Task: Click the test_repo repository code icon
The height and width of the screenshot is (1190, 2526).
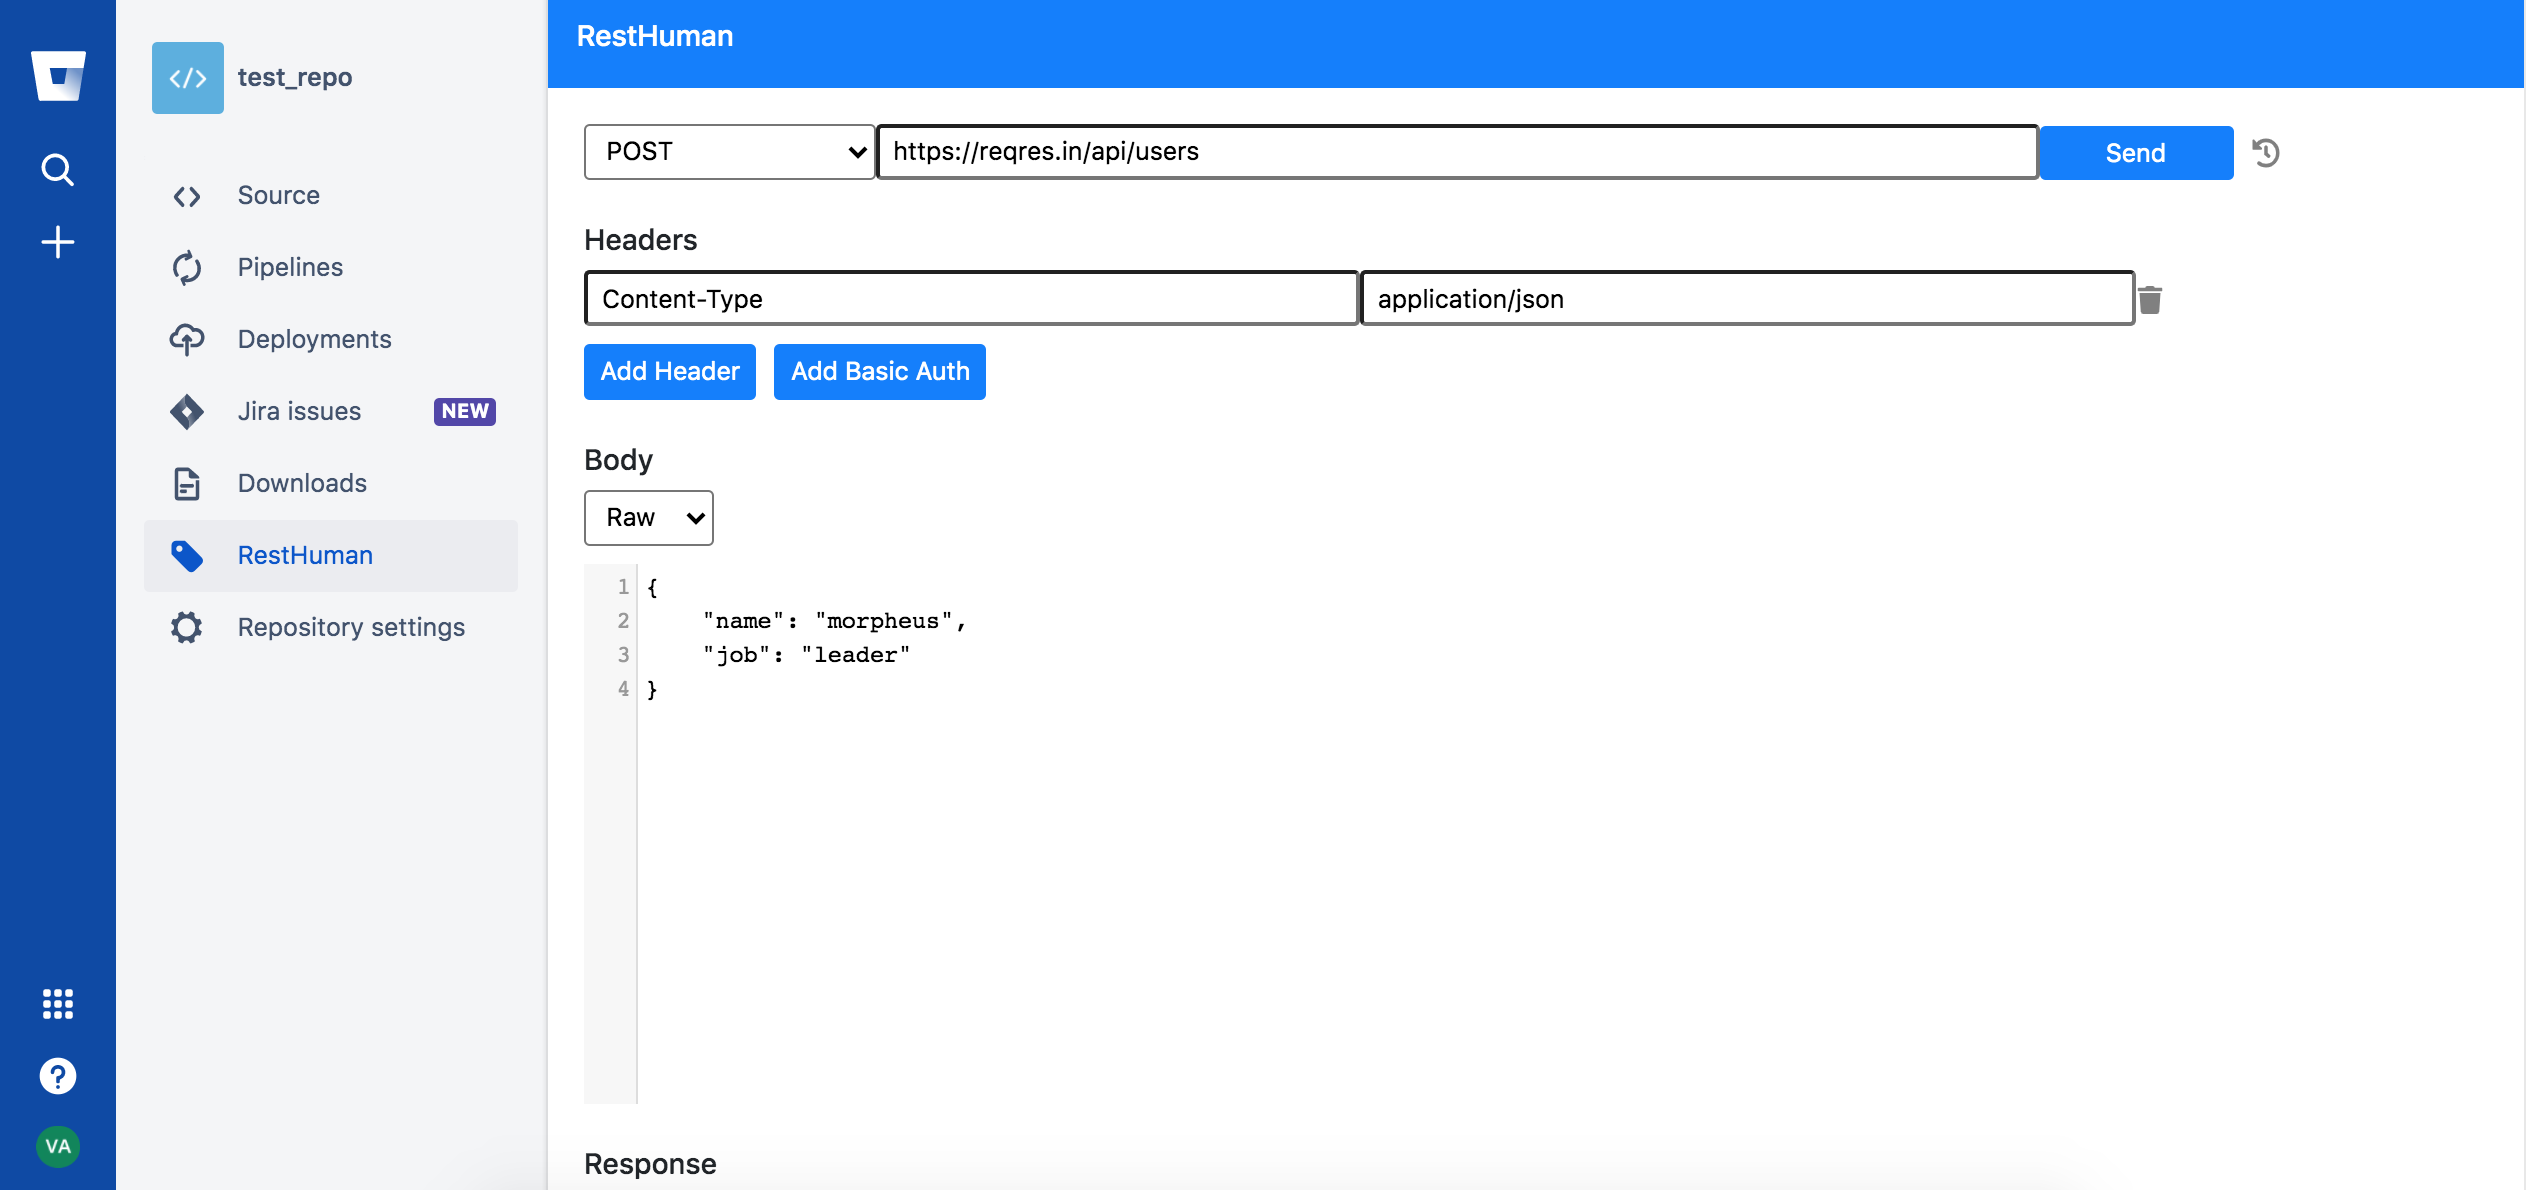Action: (x=188, y=78)
